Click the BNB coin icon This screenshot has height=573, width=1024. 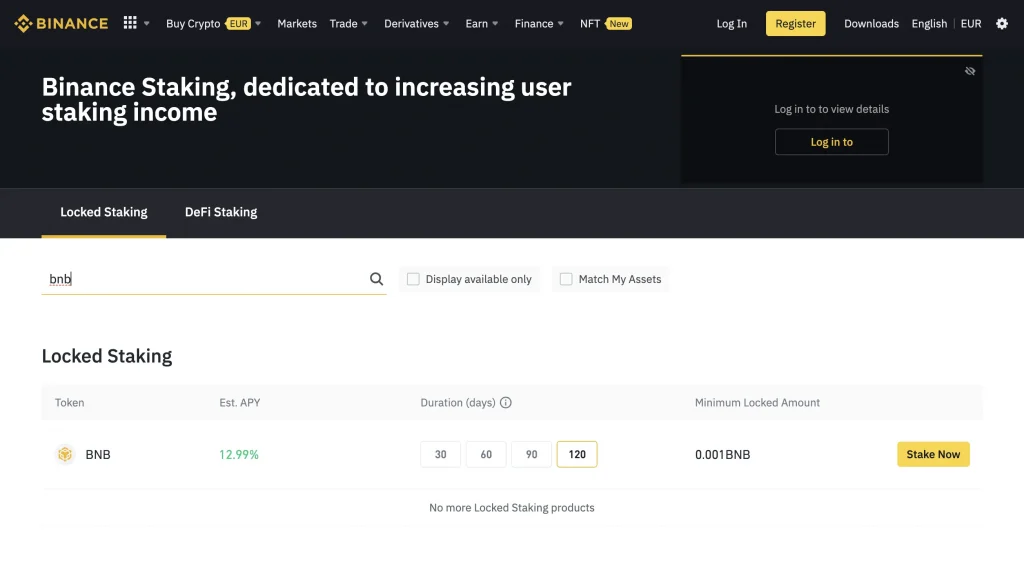pyautogui.click(x=65, y=455)
